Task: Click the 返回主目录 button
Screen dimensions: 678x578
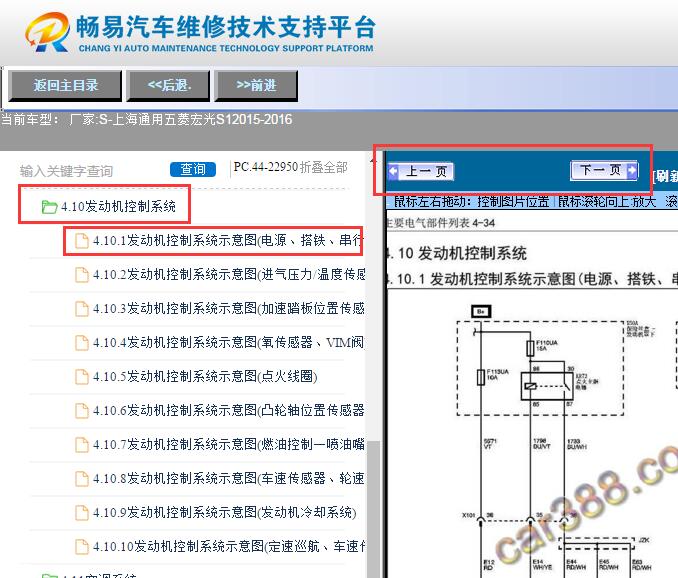Action: click(x=65, y=86)
